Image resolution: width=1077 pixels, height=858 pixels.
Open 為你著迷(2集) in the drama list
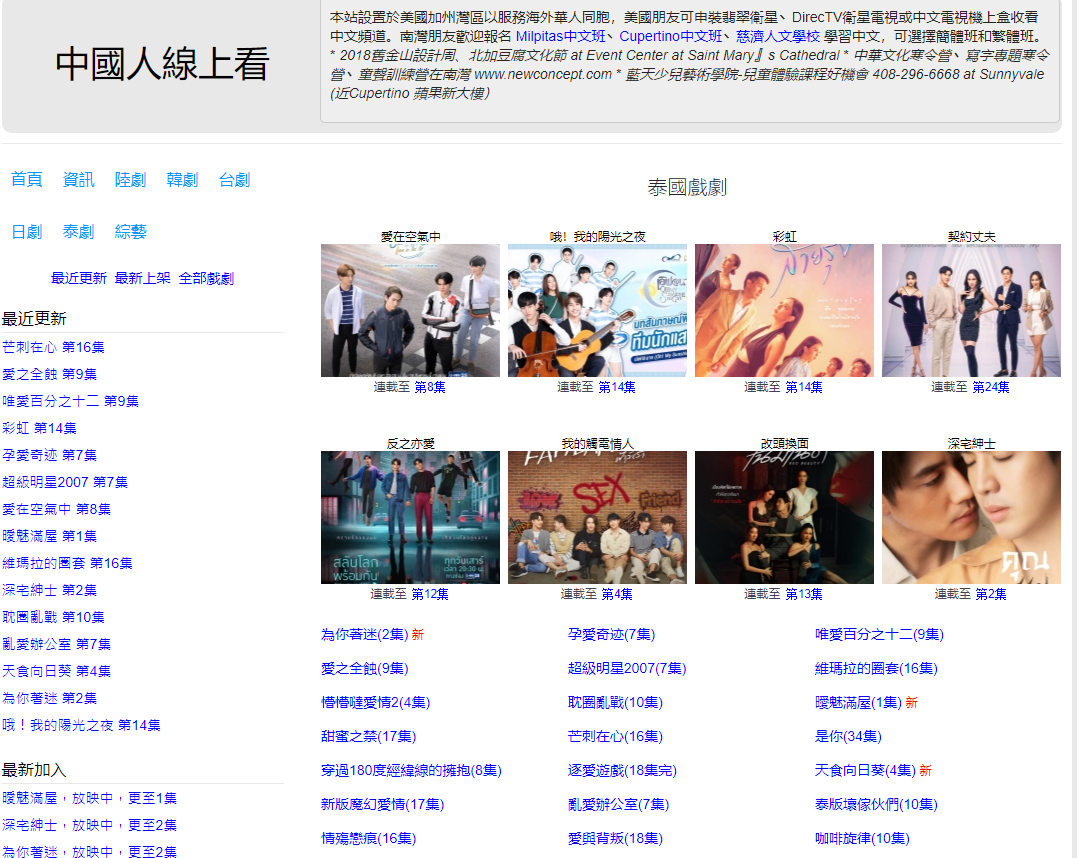[x=365, y=635]
